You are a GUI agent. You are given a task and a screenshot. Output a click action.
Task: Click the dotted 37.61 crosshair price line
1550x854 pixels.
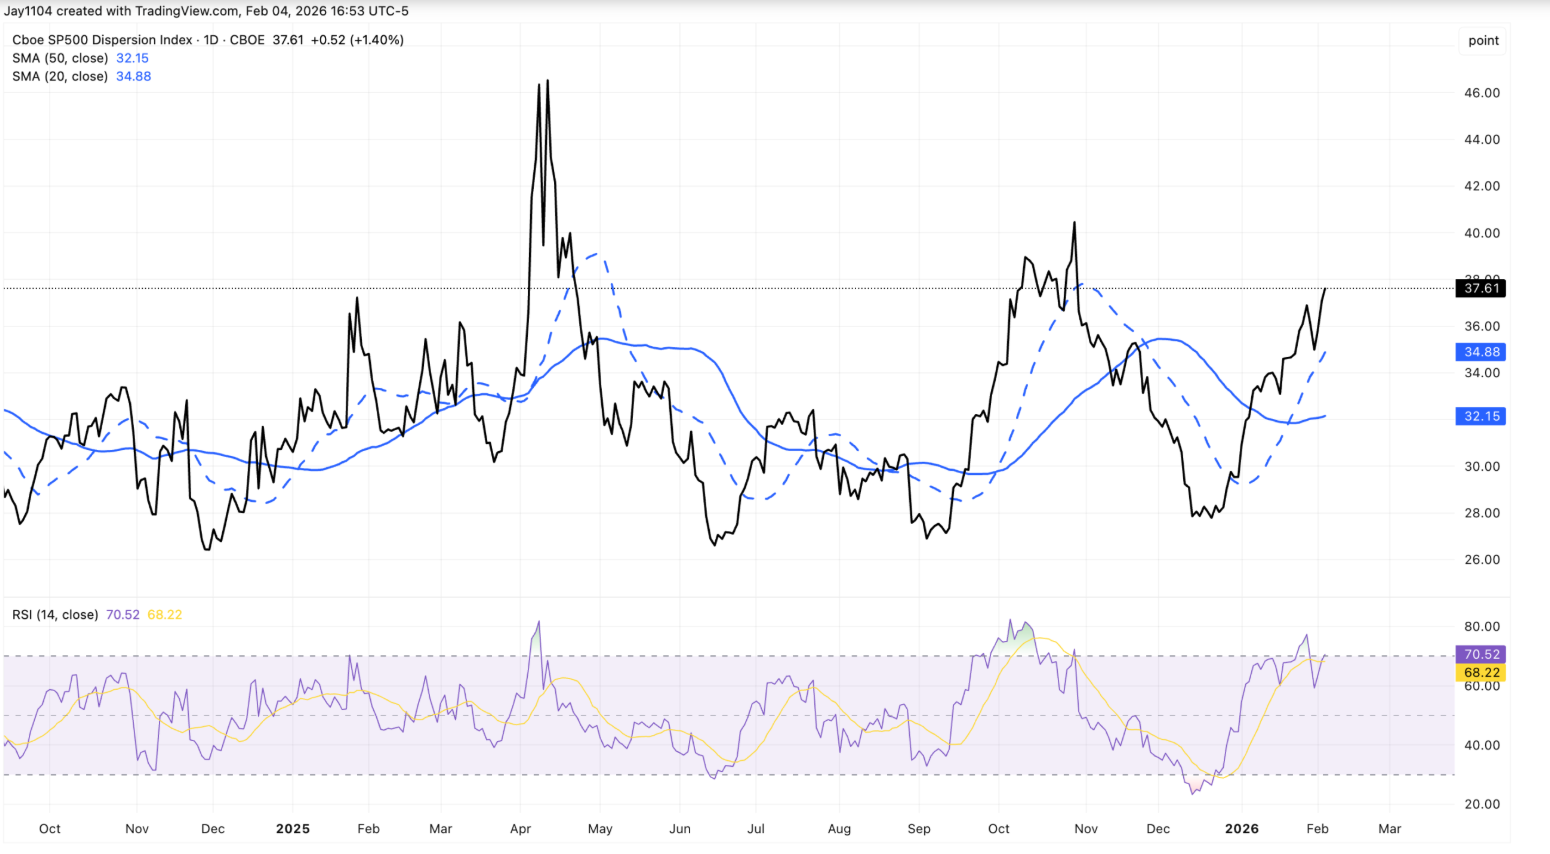click(x=700, y=287)
